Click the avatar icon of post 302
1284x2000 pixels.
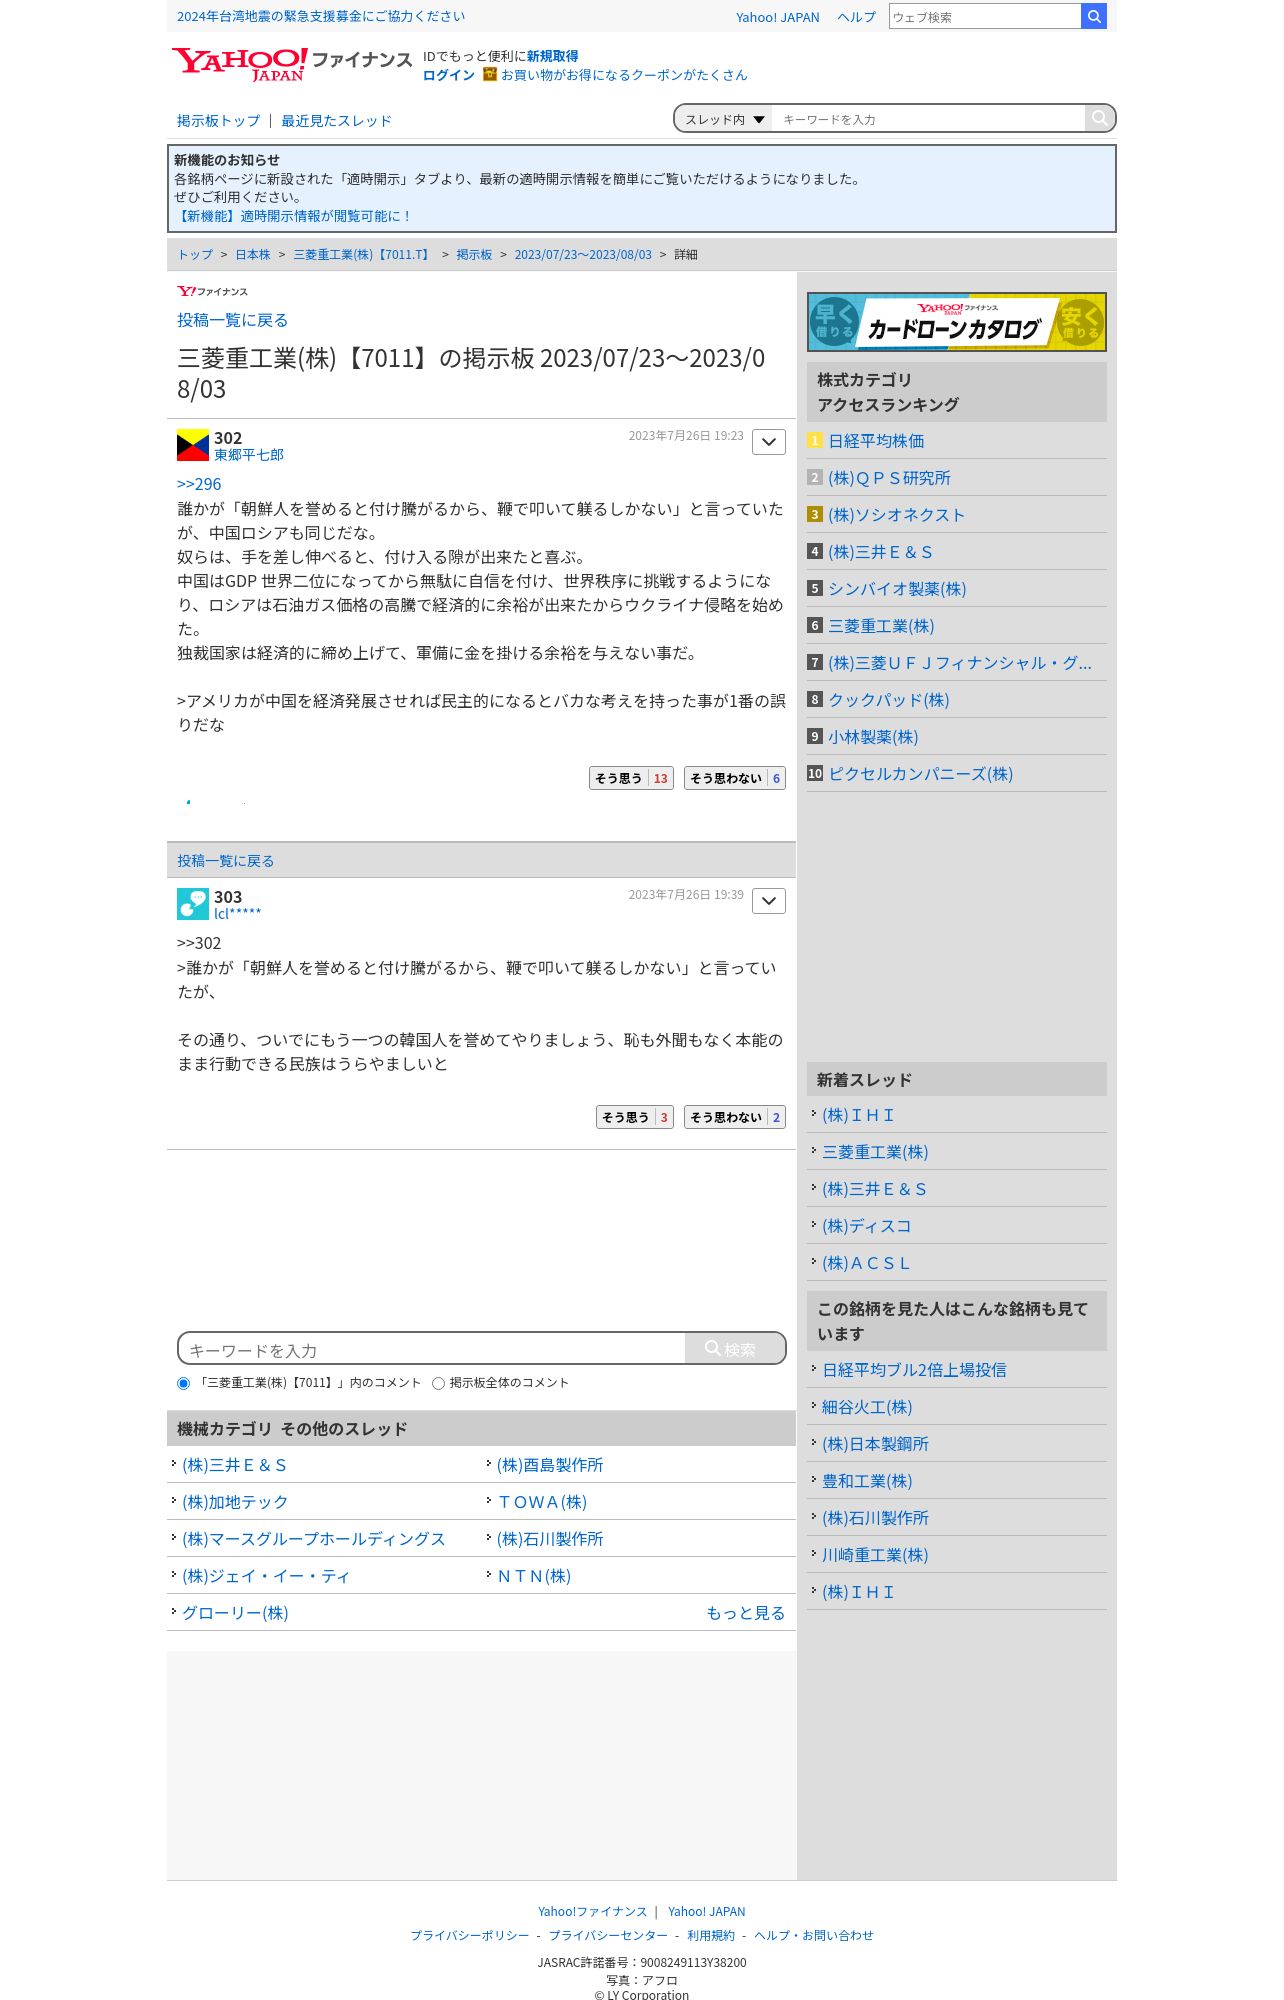pyautogui.click(x=193, y=445)
